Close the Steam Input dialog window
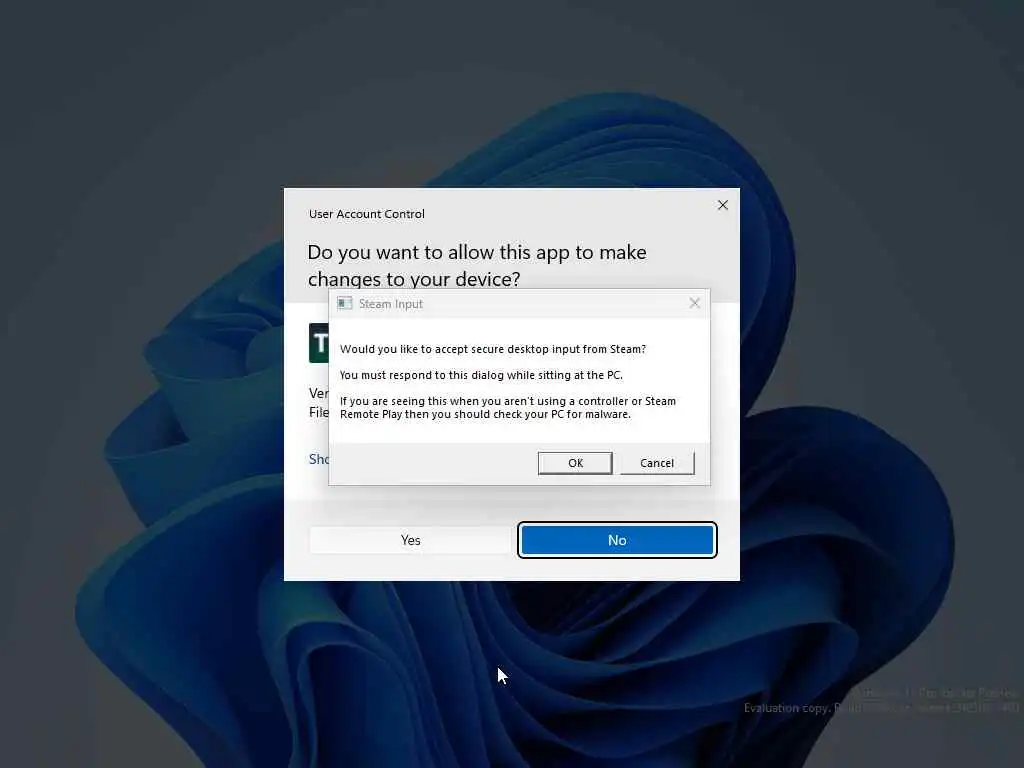This screenshot has height=768, width=1024. (694, 303)
